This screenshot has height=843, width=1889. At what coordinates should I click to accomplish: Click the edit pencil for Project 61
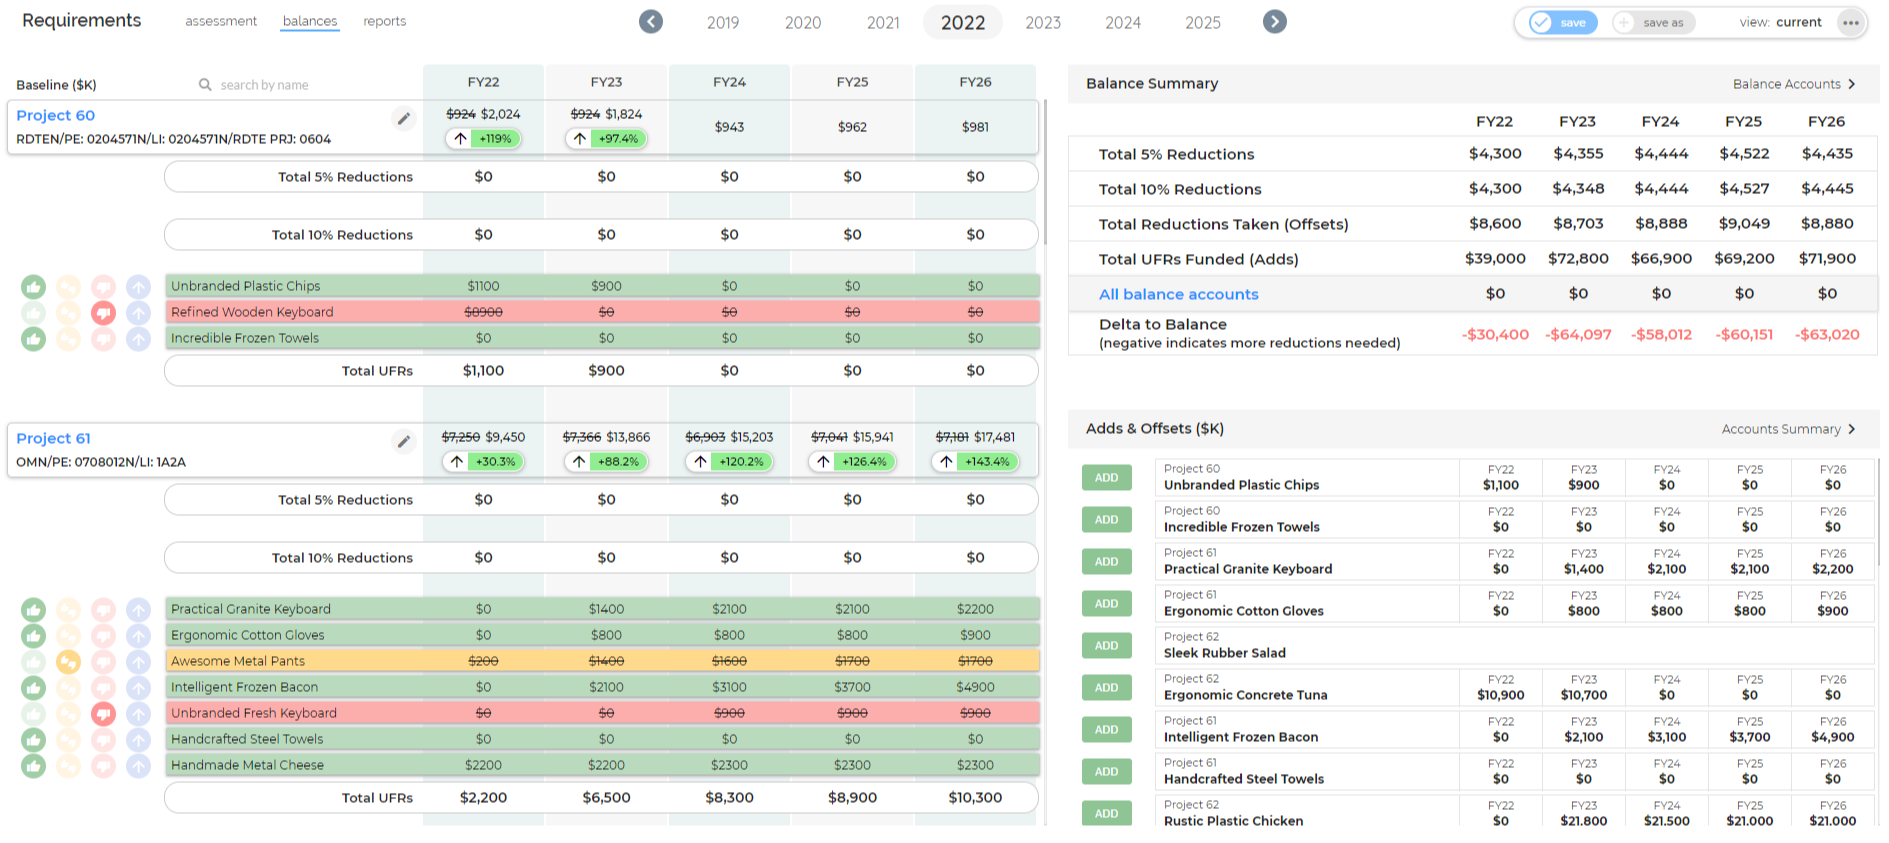point(403,442)
